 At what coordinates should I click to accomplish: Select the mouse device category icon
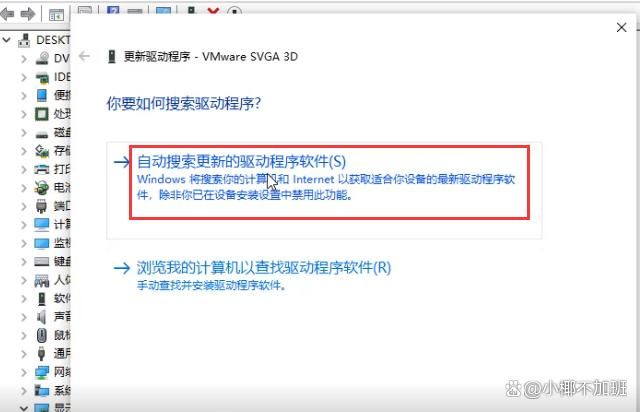41,335
